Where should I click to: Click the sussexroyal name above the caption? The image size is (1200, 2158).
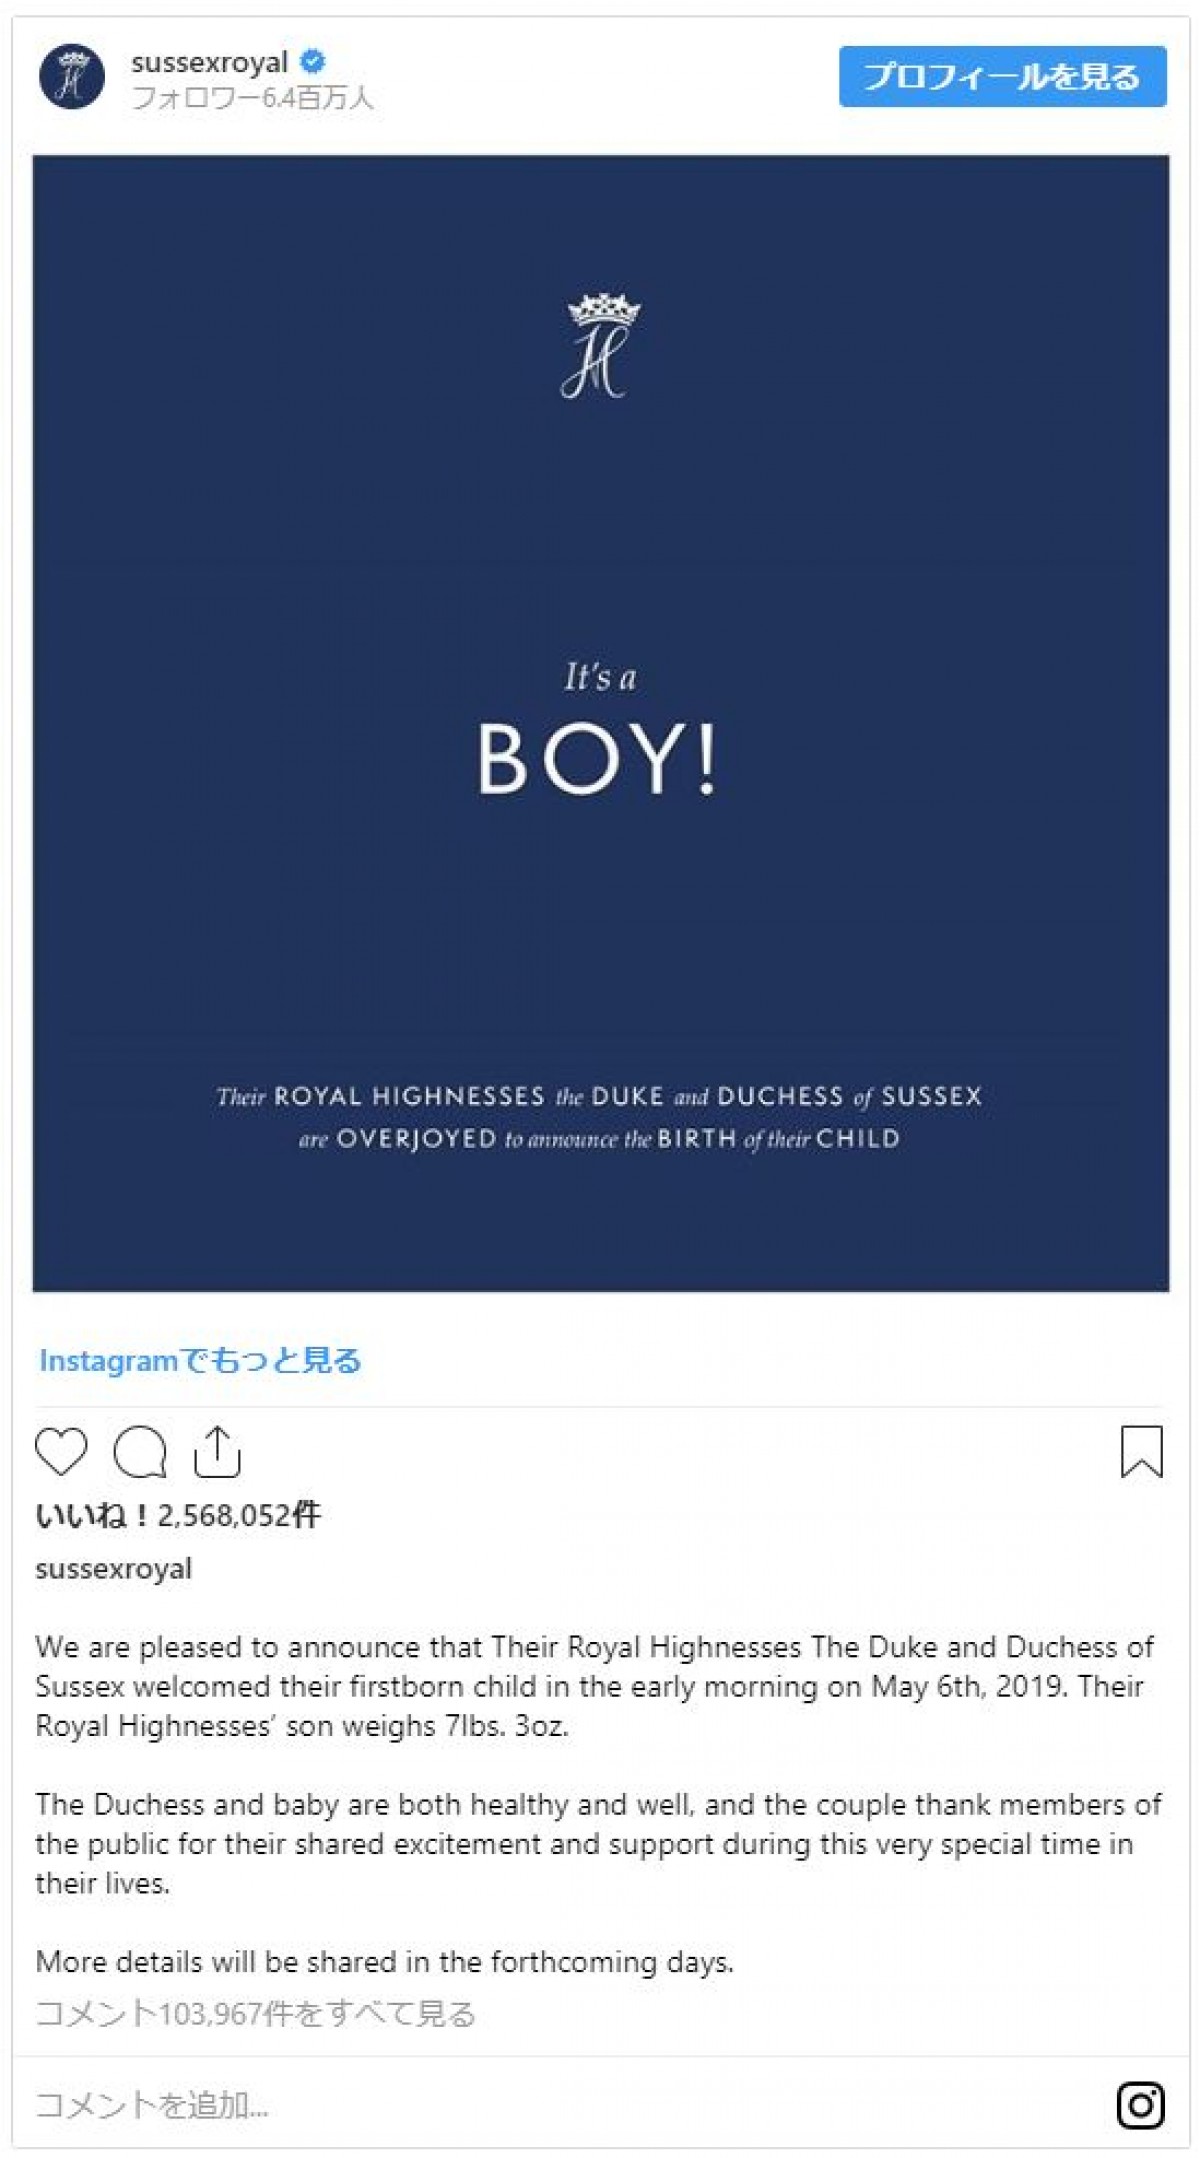pyautogui.click(x=113, y=1568)
